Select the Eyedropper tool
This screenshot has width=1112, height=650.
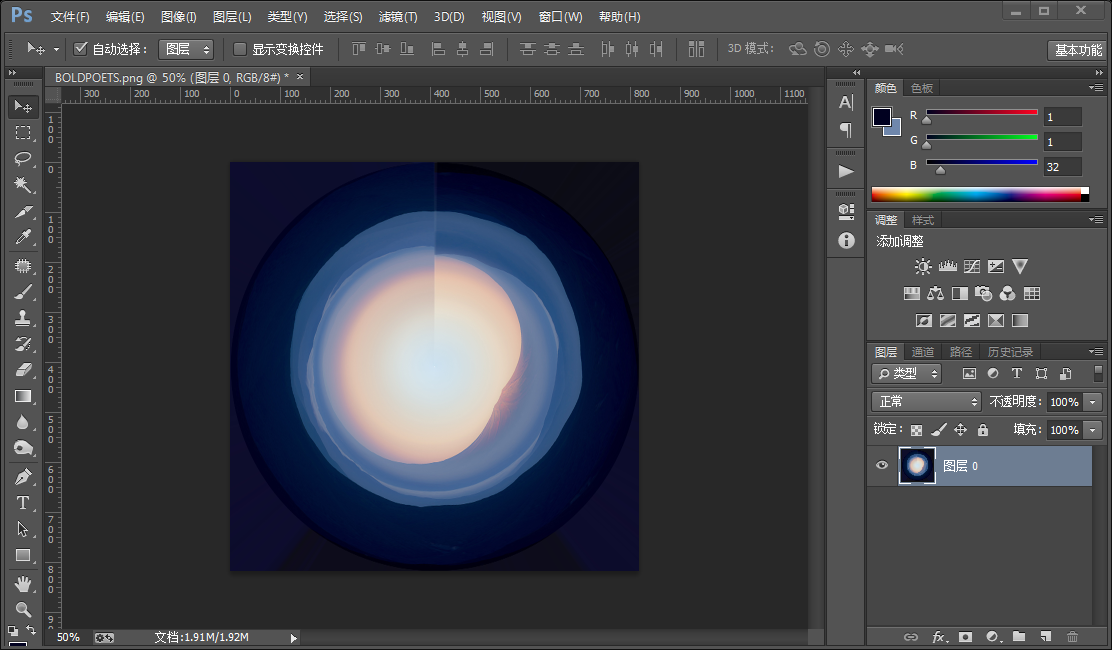pyautogui.click(x=23, y=237)
